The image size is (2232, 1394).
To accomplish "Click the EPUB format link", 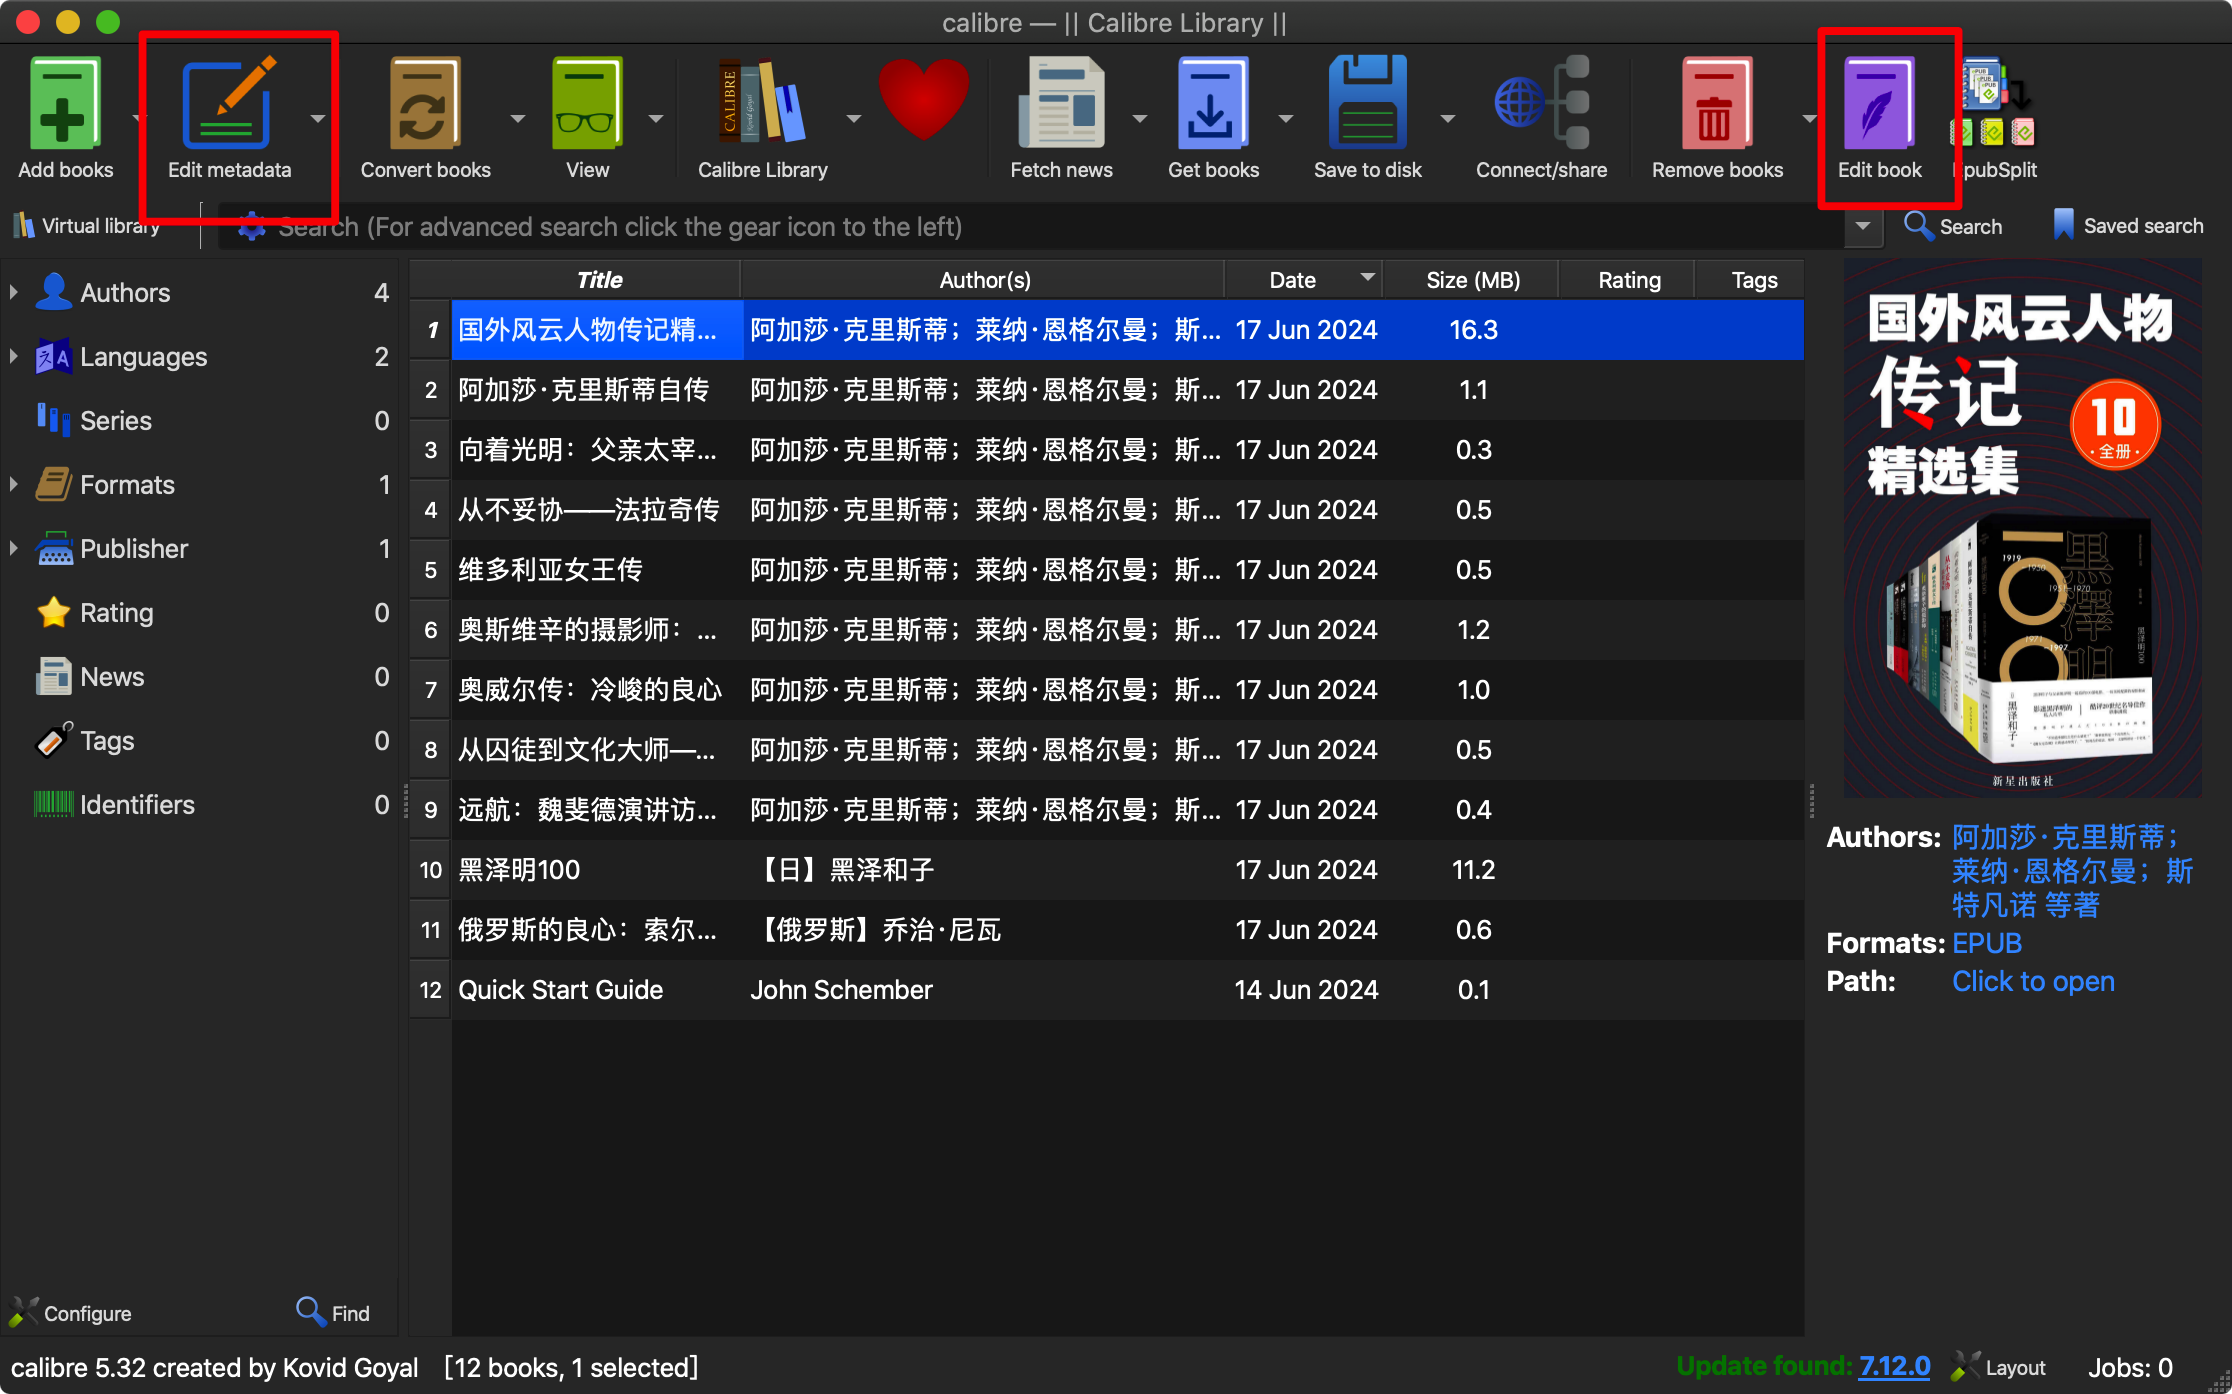I will (x=1986, y=943).
